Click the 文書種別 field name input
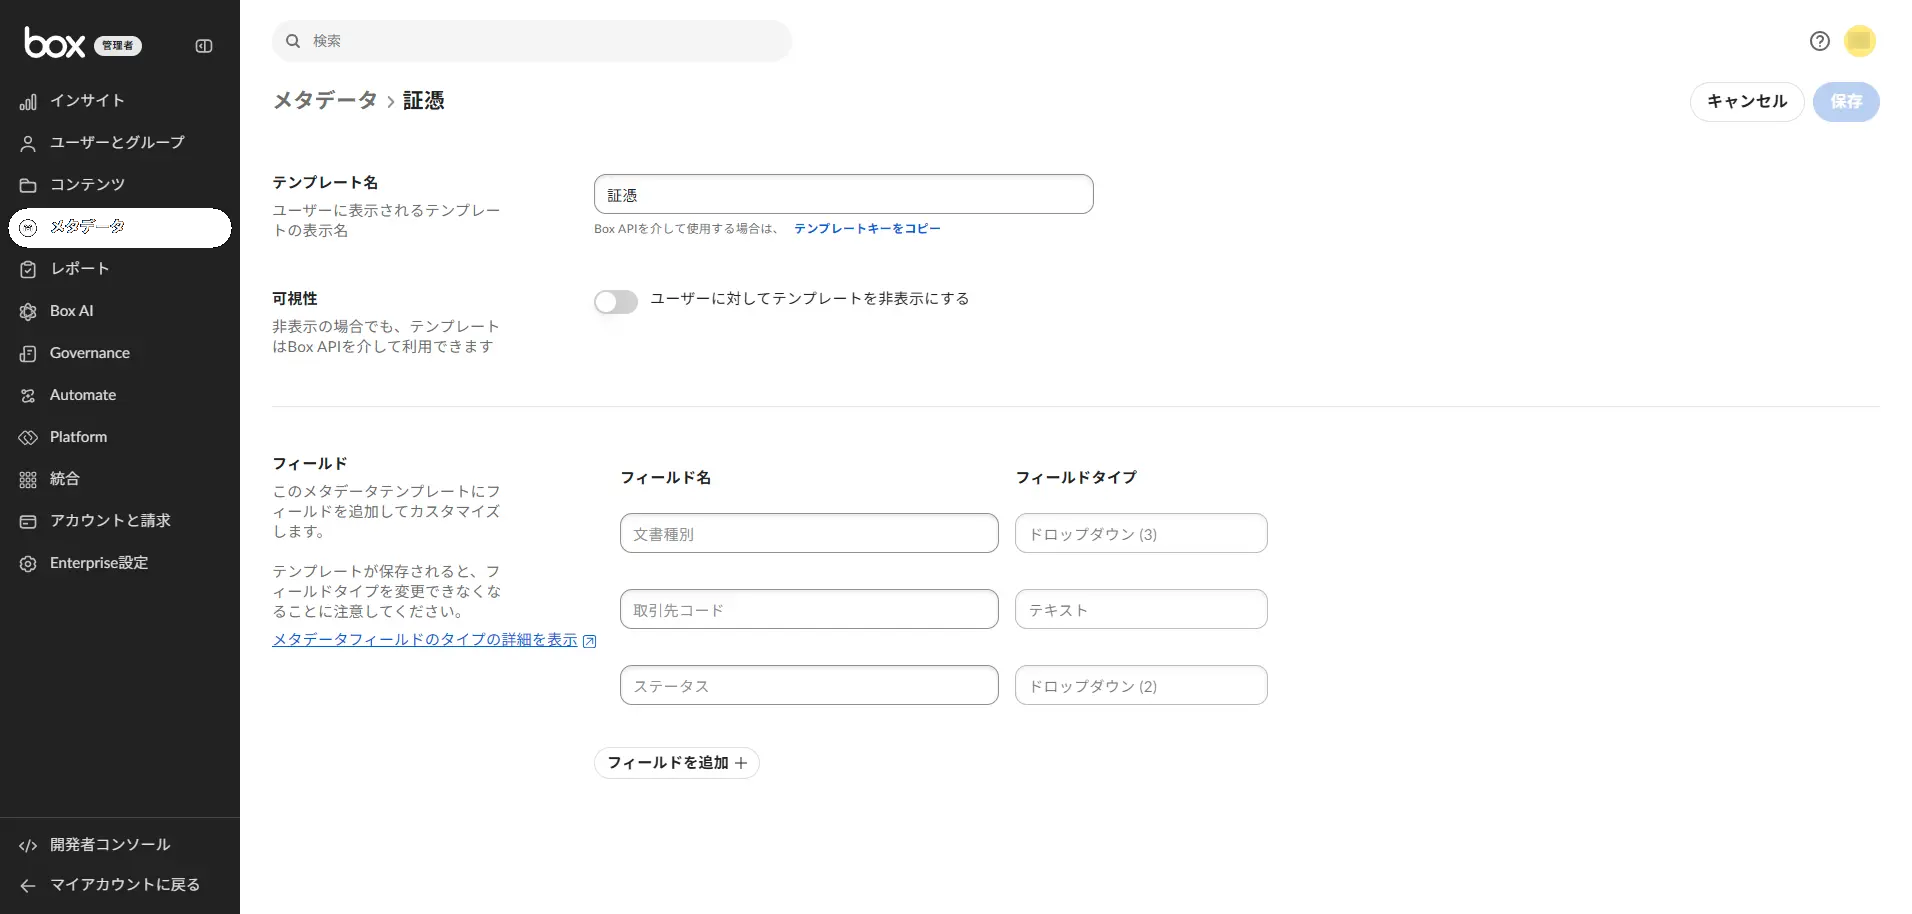Image resolution: width=1912 pixels, height=914 pixels. click(x=809, y=533)
